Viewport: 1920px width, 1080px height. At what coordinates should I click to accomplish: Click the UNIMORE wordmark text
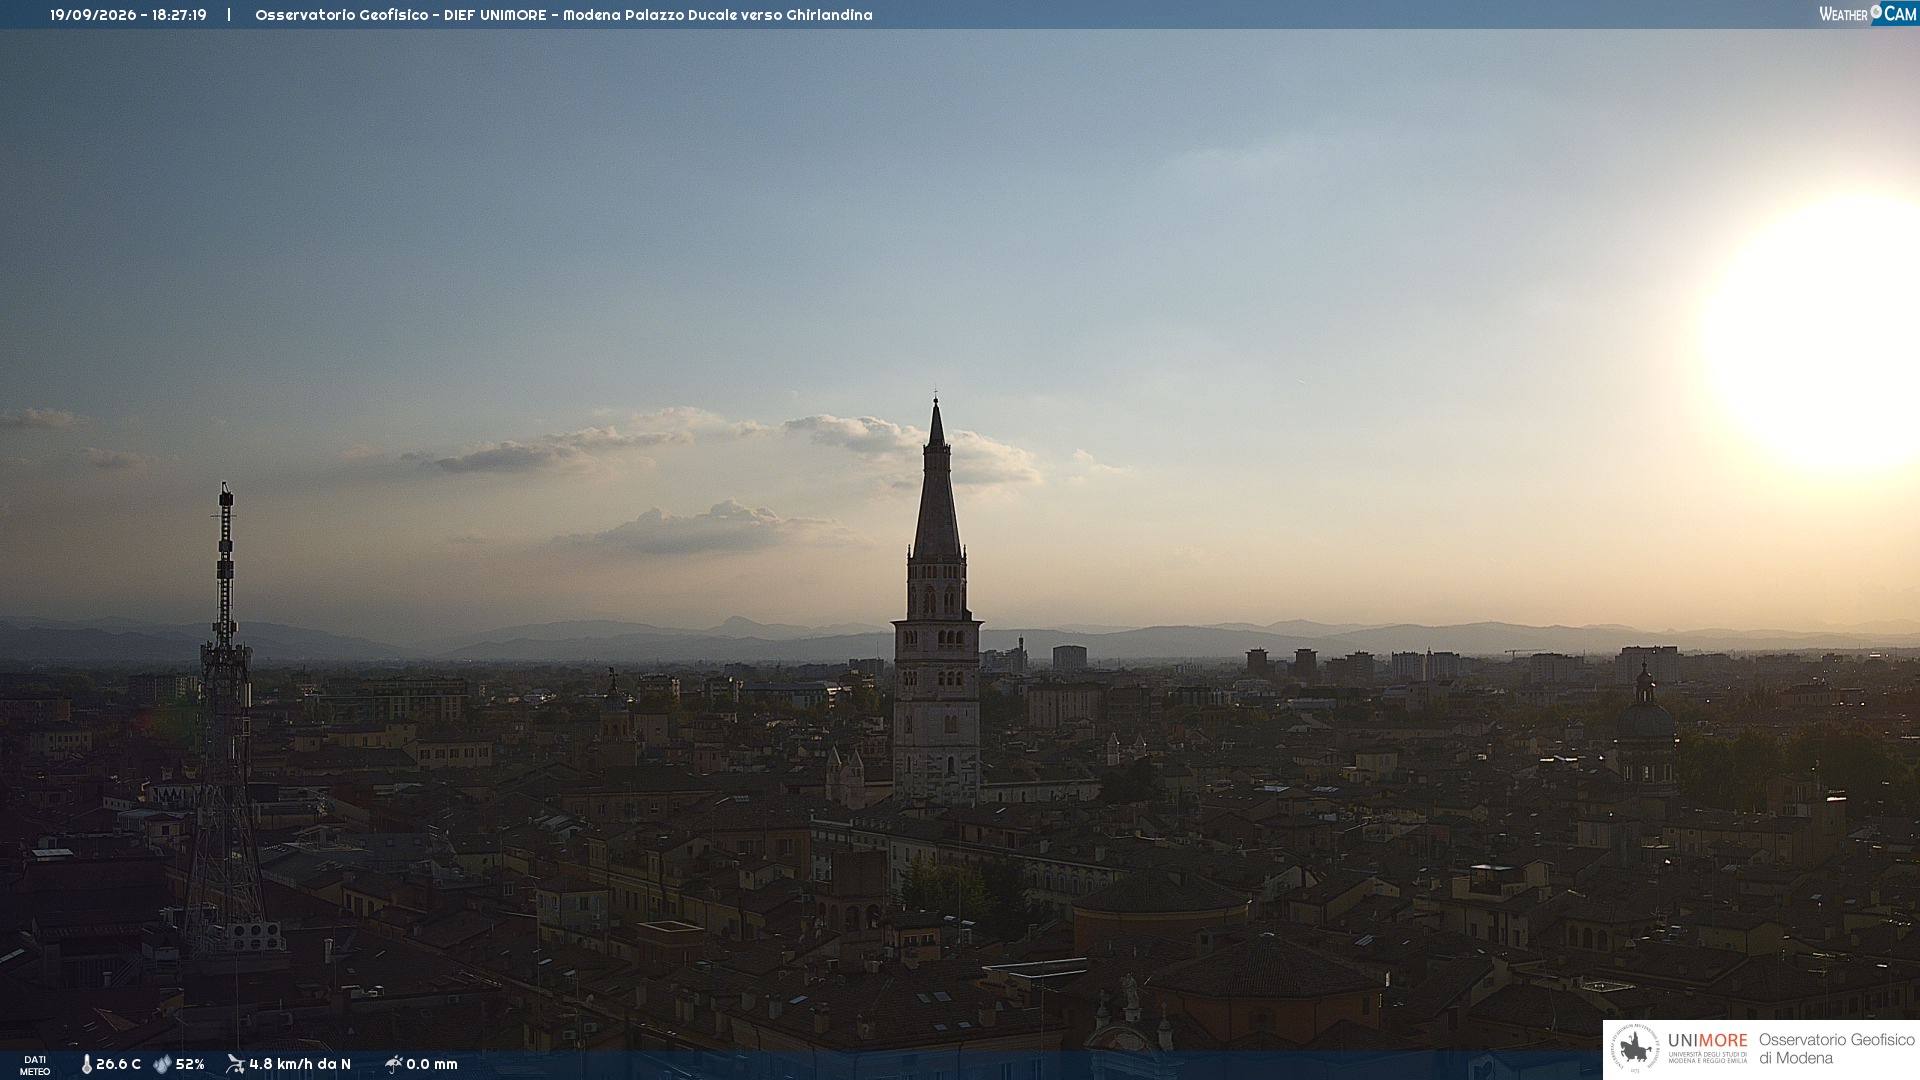[1707, 1040]
